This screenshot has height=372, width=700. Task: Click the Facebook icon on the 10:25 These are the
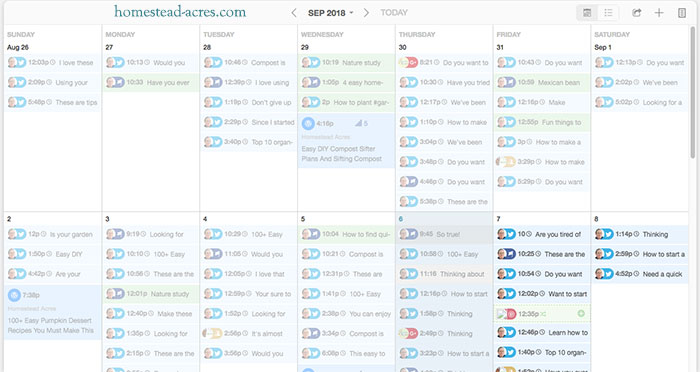pos(511,254)
